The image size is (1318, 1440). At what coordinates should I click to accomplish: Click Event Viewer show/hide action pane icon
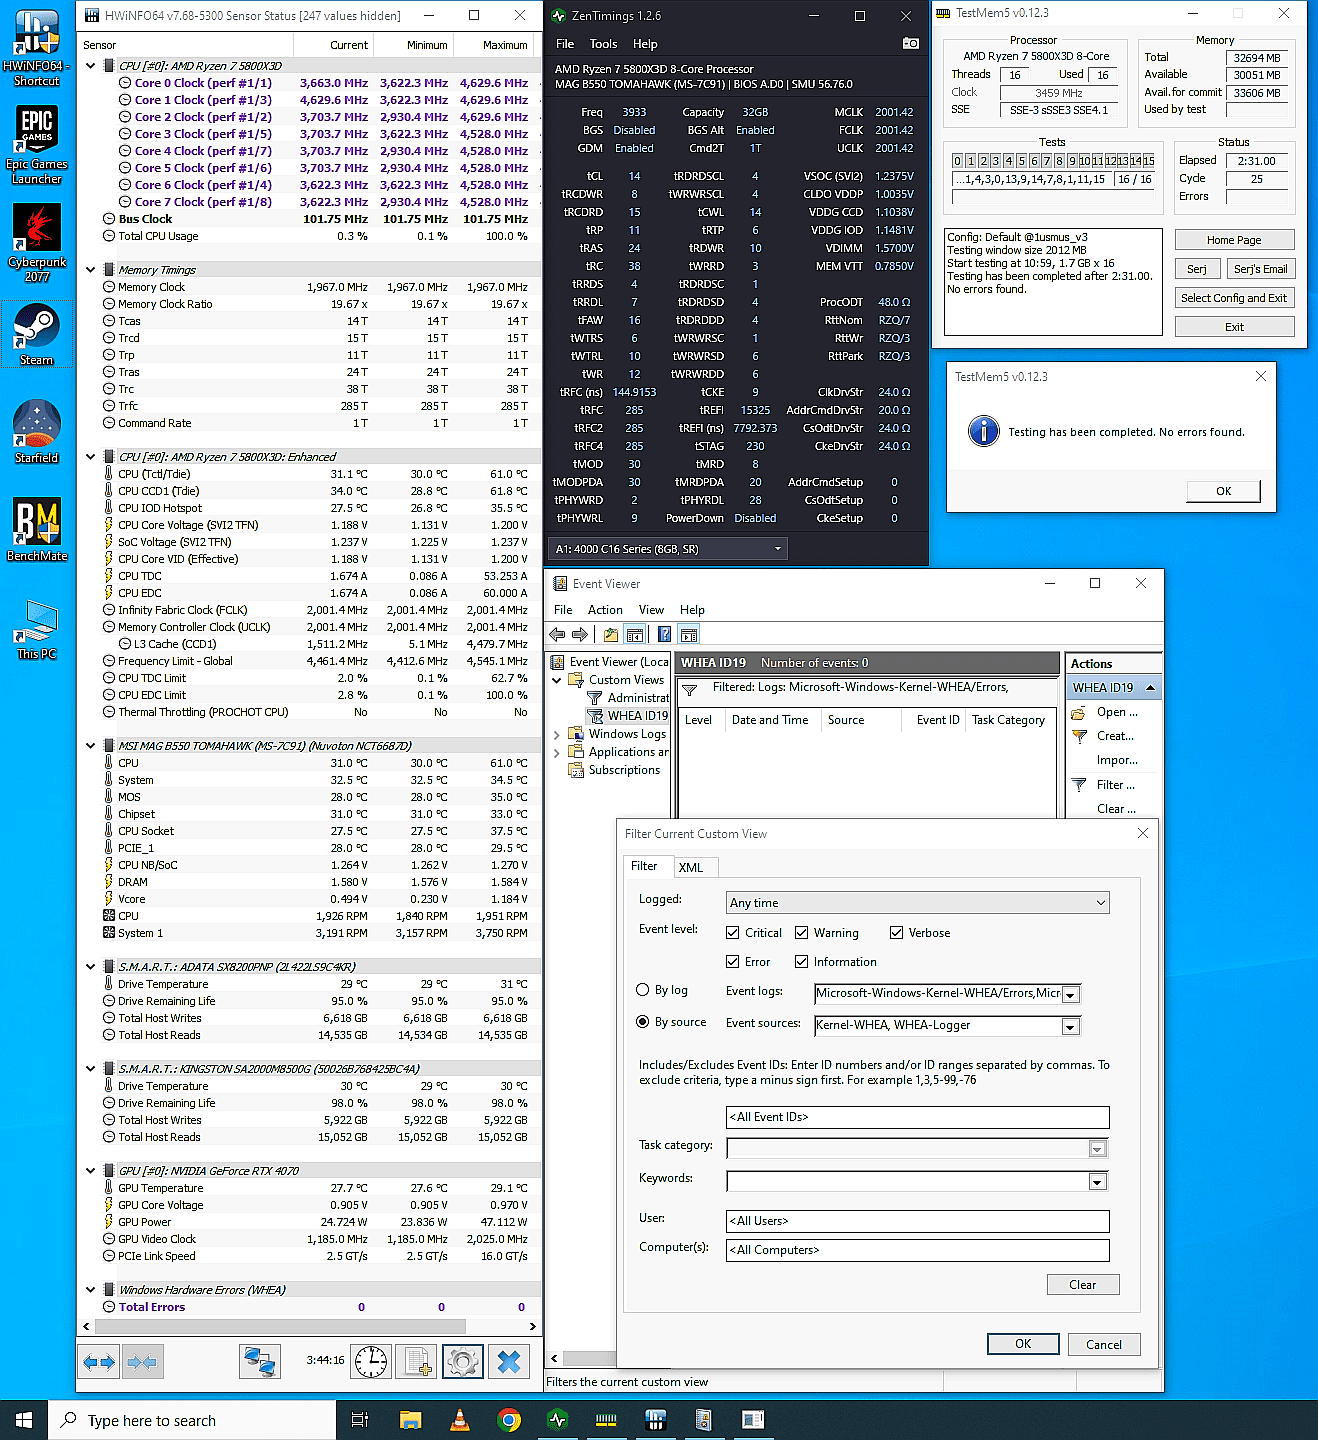[x=688, y=634]
